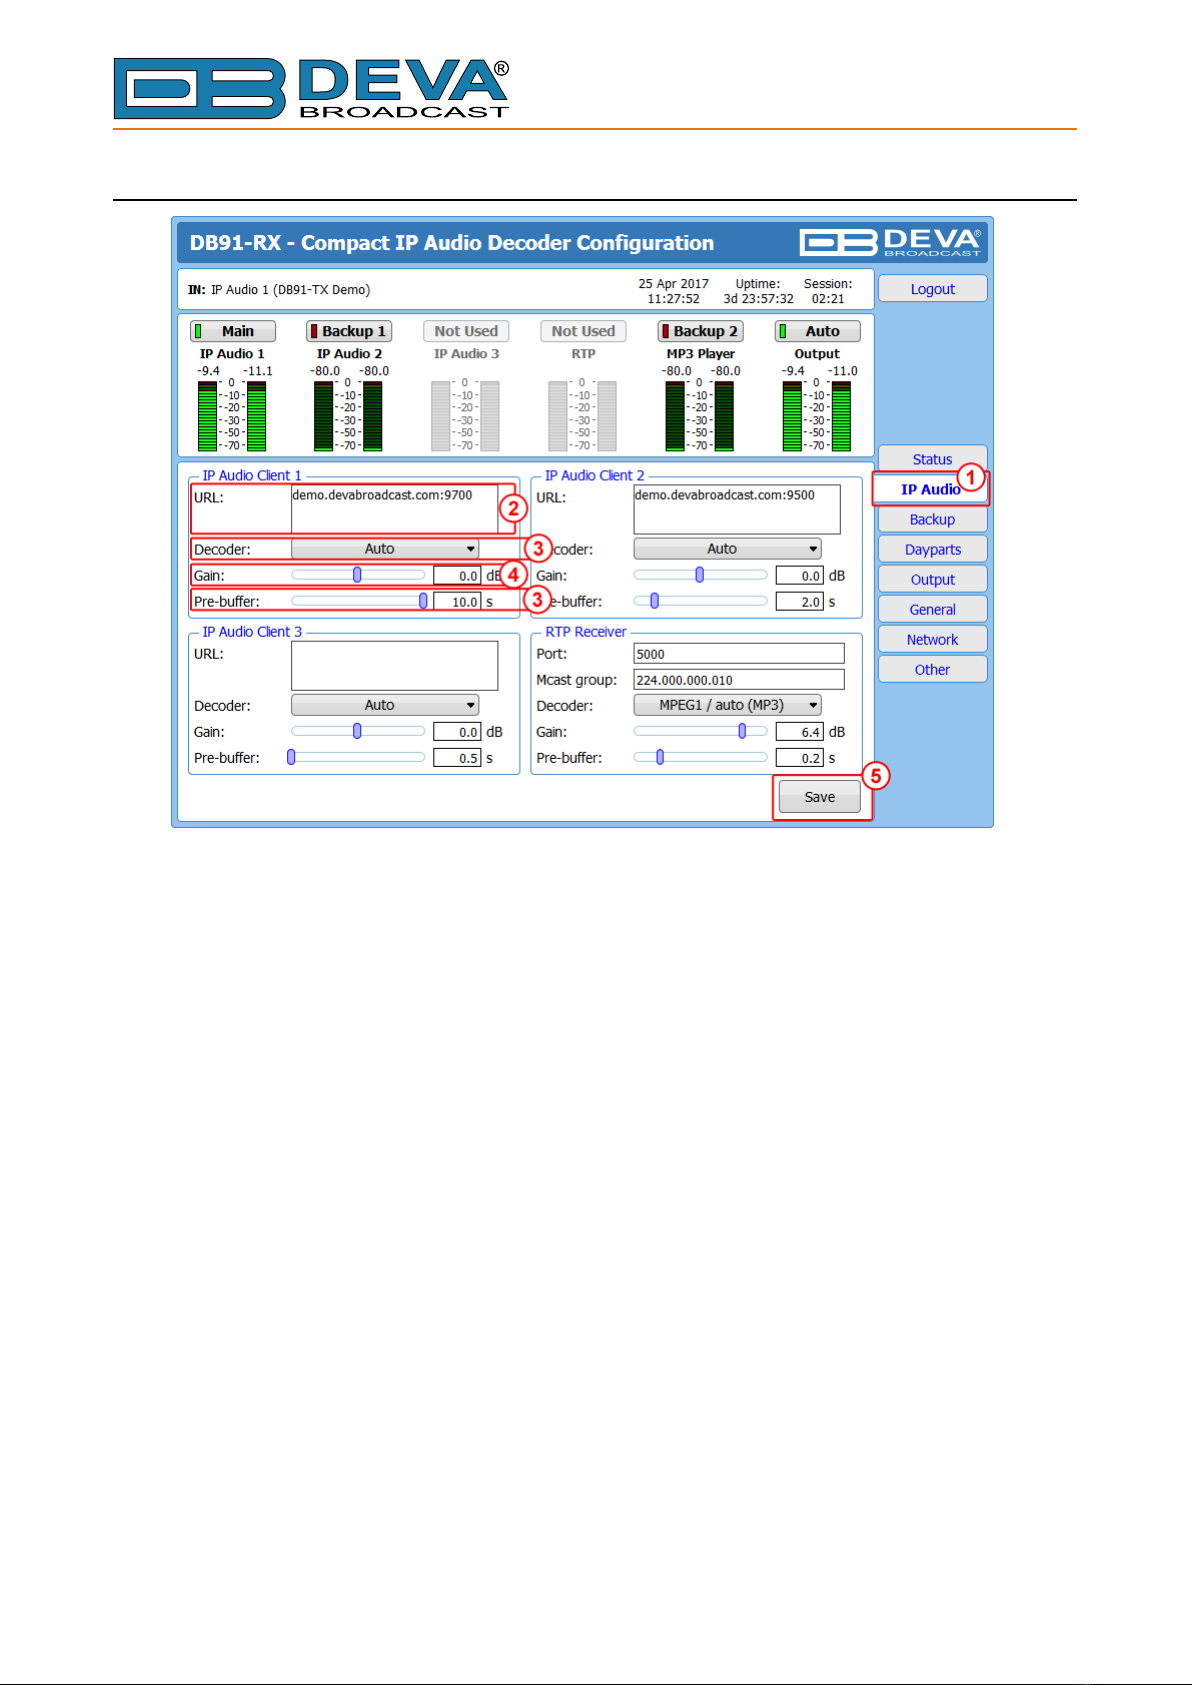Click the RTP Receiver Pre-buffer value box
Screen dimensions: 1192x1685
click(799, 758)
